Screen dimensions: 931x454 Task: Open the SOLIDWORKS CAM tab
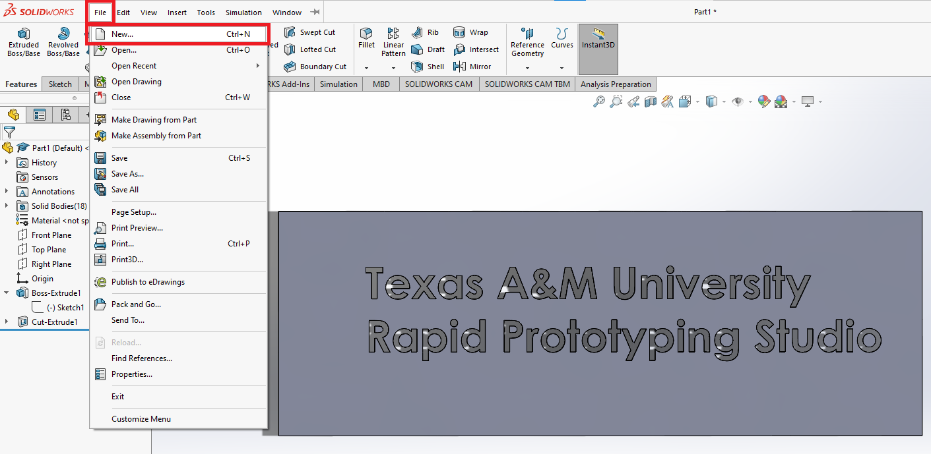click(x=437, y=84)
